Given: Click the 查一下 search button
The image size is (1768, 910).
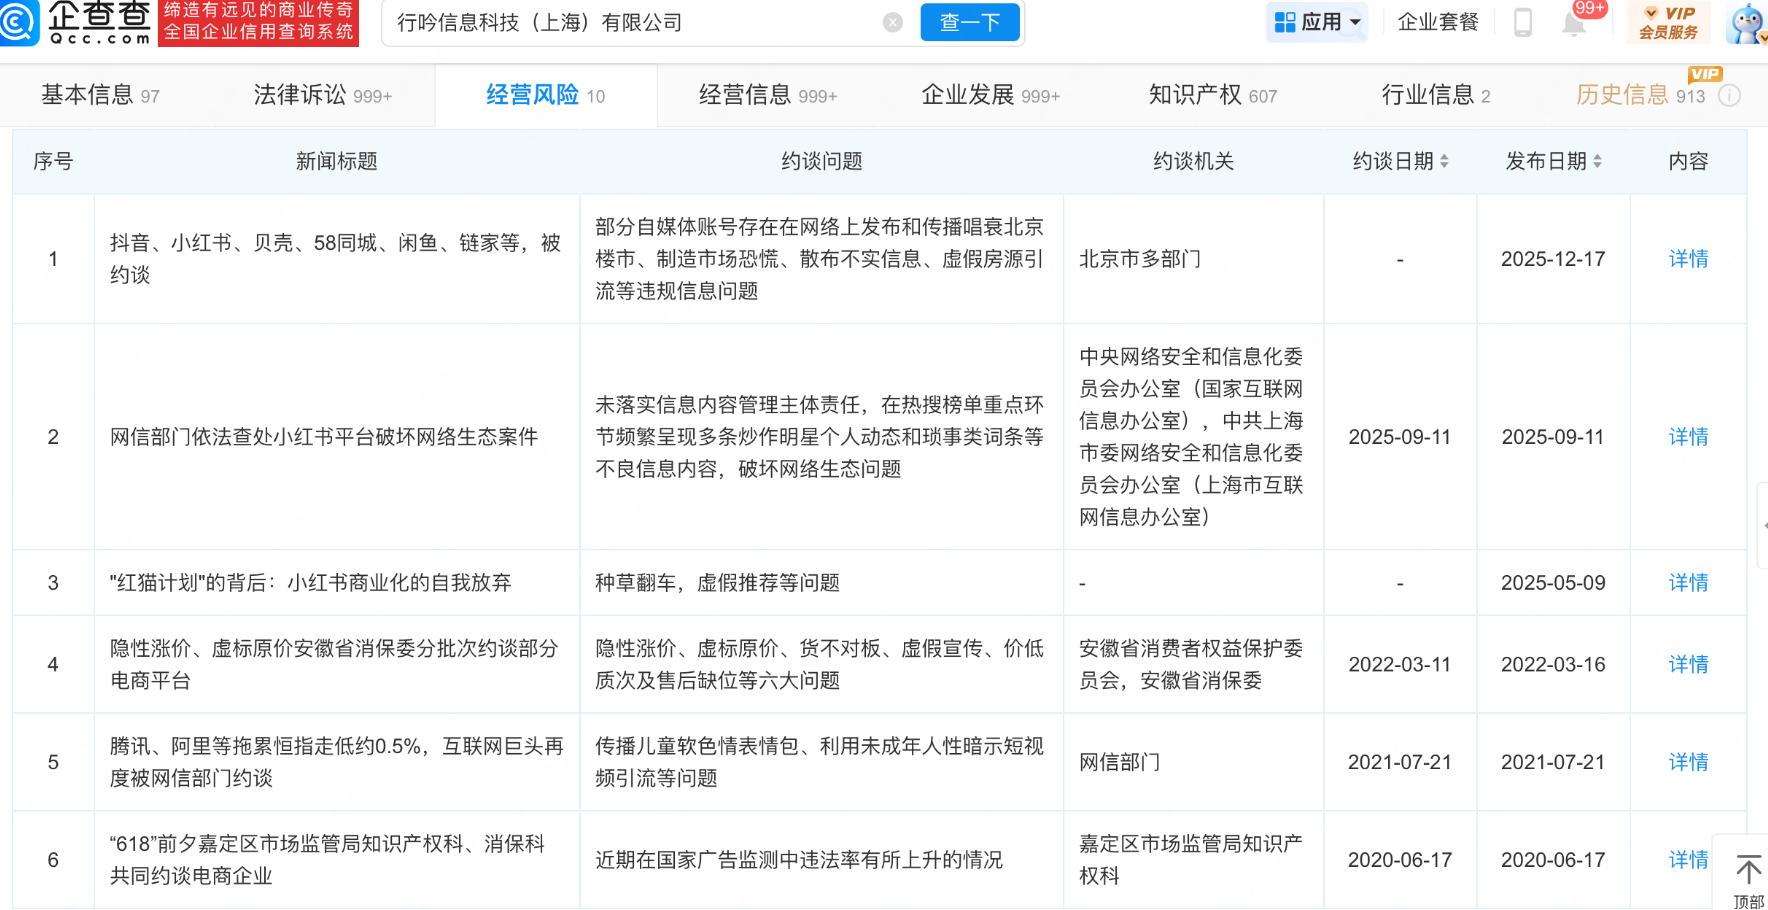Looking at the screenshot, I should pos(970,22).
